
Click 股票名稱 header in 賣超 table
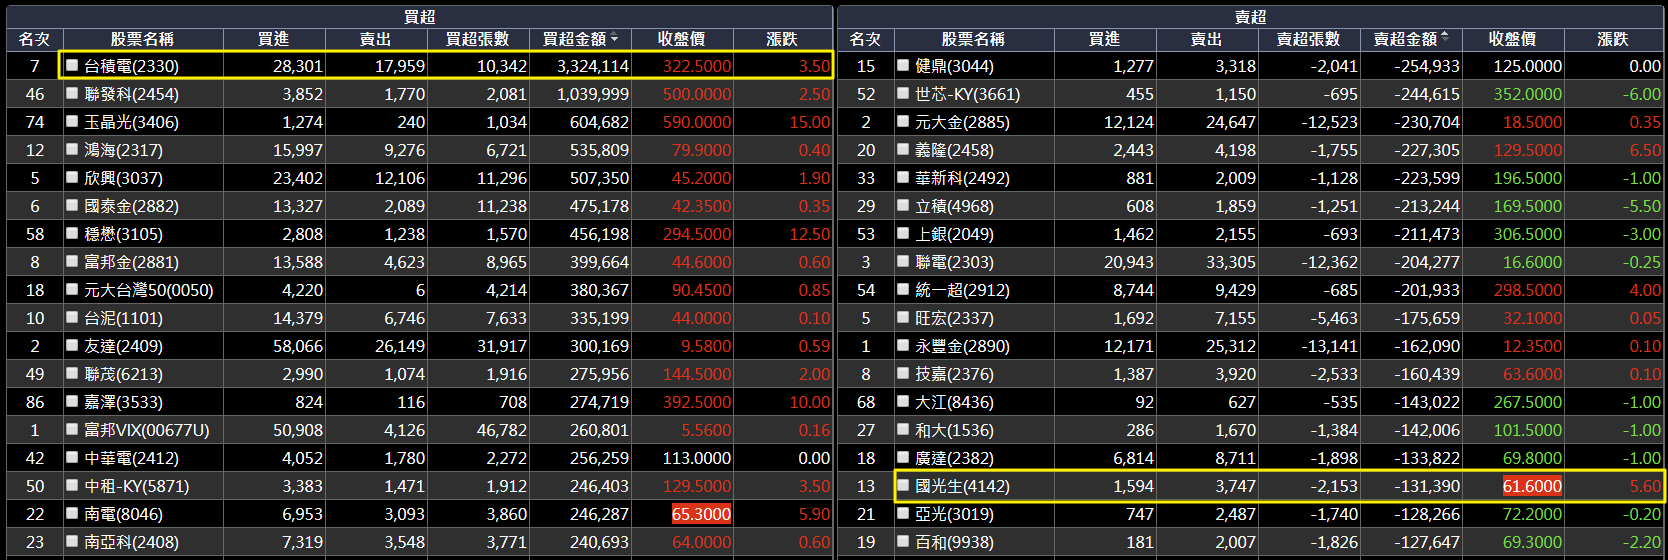click(x=973, y=39)
